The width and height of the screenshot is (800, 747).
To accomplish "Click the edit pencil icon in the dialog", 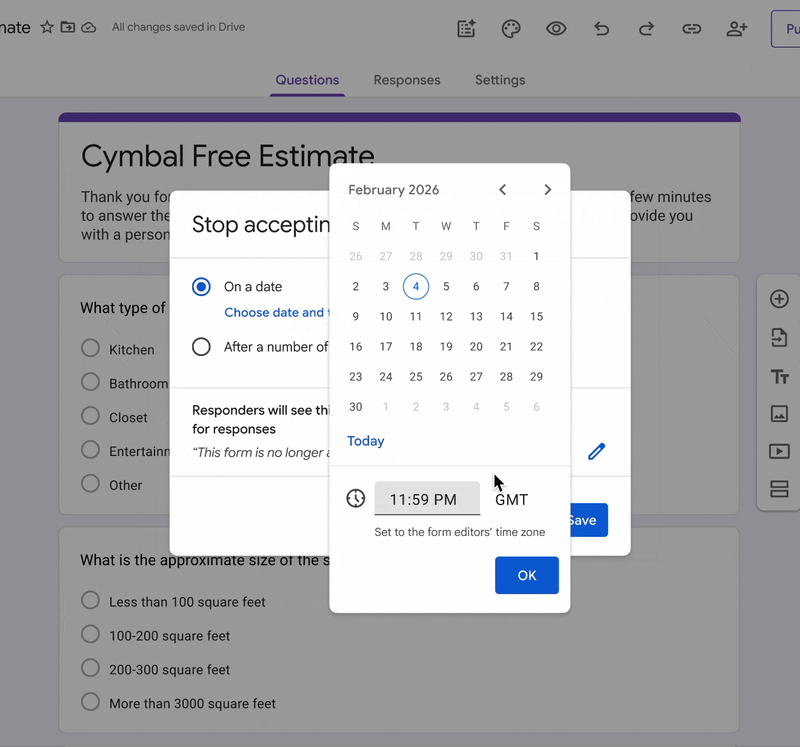I will [597, 451].
